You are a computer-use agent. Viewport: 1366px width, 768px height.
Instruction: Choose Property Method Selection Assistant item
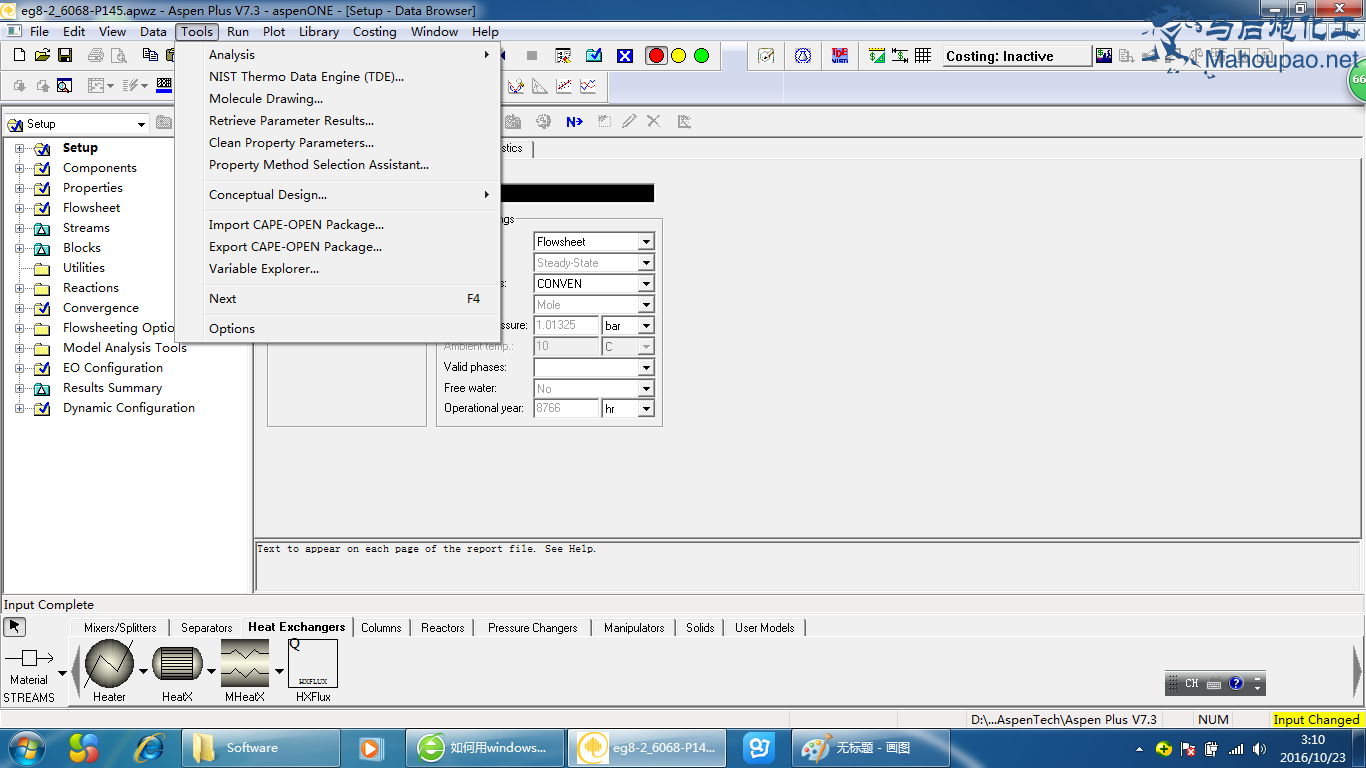(x=338, y=165)
